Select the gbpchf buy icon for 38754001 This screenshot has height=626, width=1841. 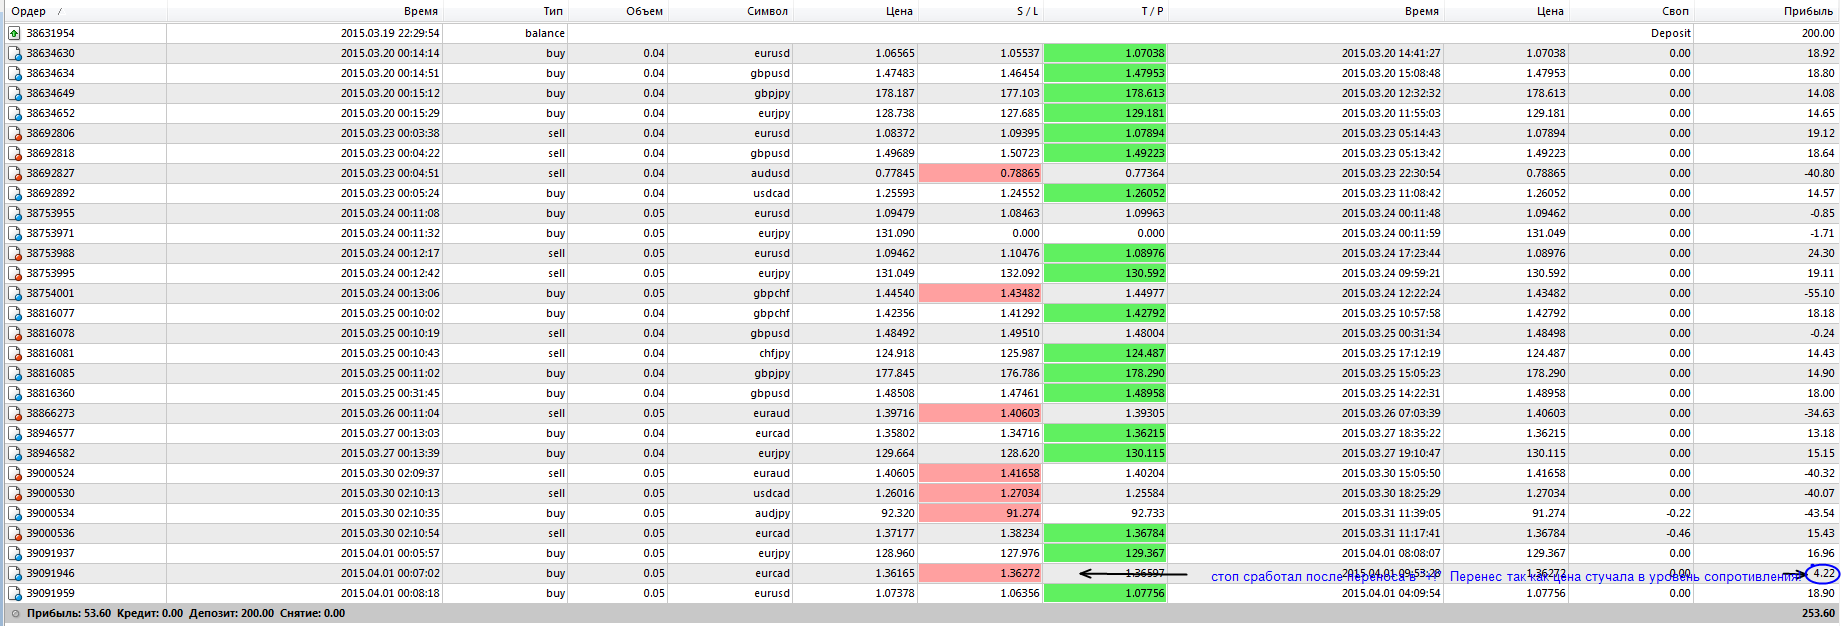[x=14, y=293]
